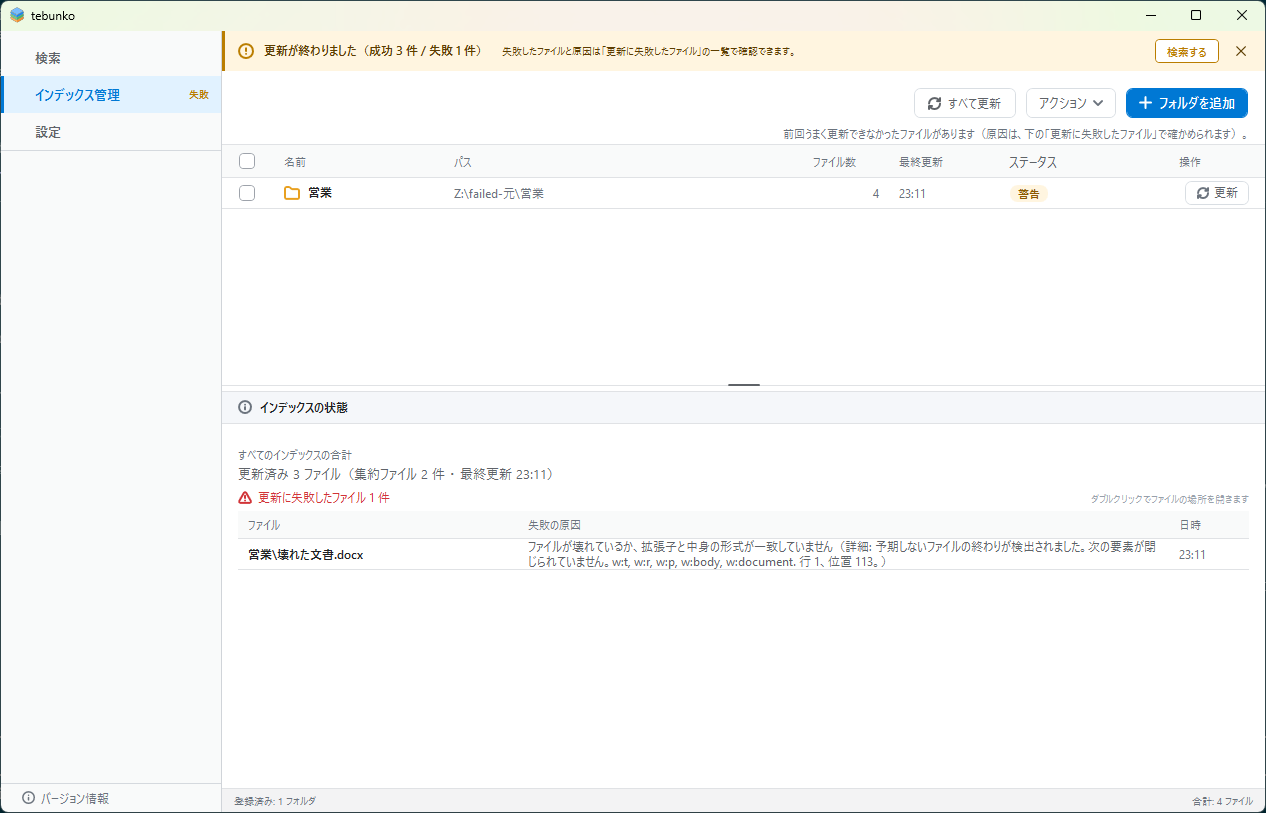Sort by the 名前 column header
This screenshot has height=813, width=1266.
click(x=295, y=162)
